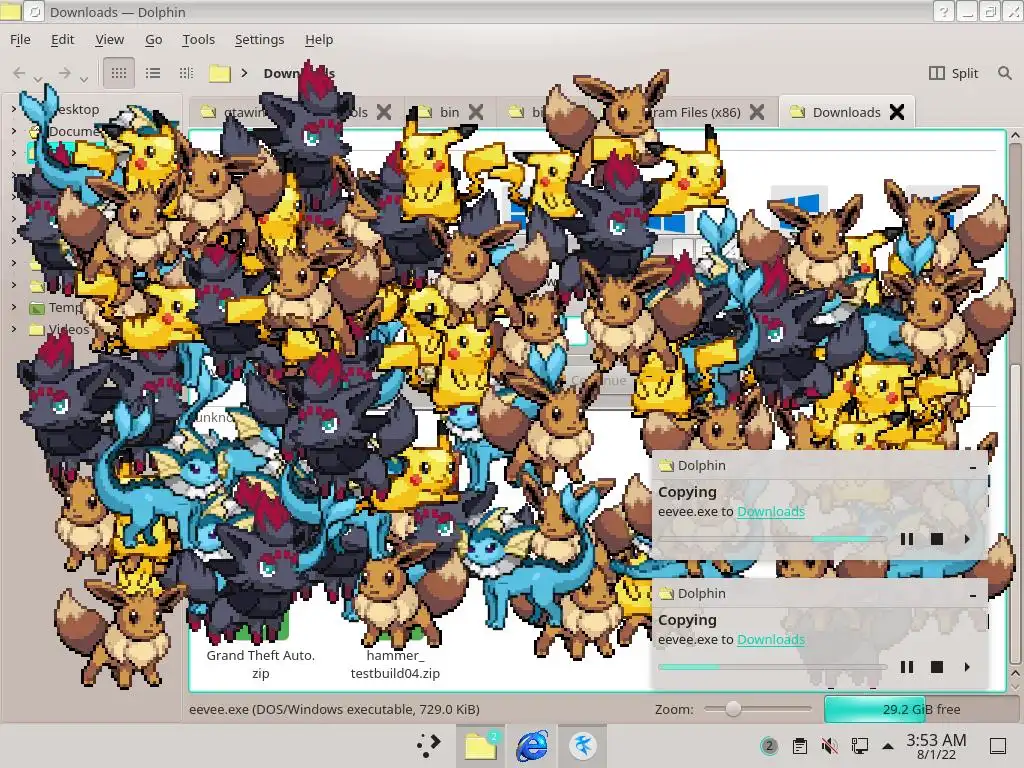Close the Program Files (x86) tab
The height and width of the screenshot is (768, 1024).
tap(757, 112)
